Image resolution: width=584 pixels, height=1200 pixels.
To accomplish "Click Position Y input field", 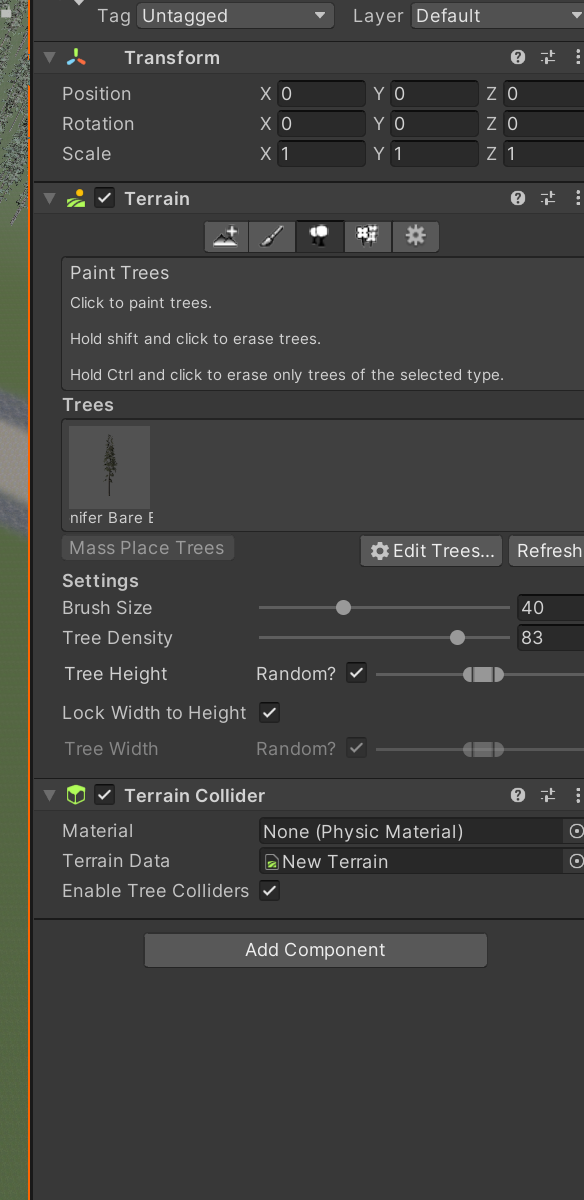I will (434, 94).
